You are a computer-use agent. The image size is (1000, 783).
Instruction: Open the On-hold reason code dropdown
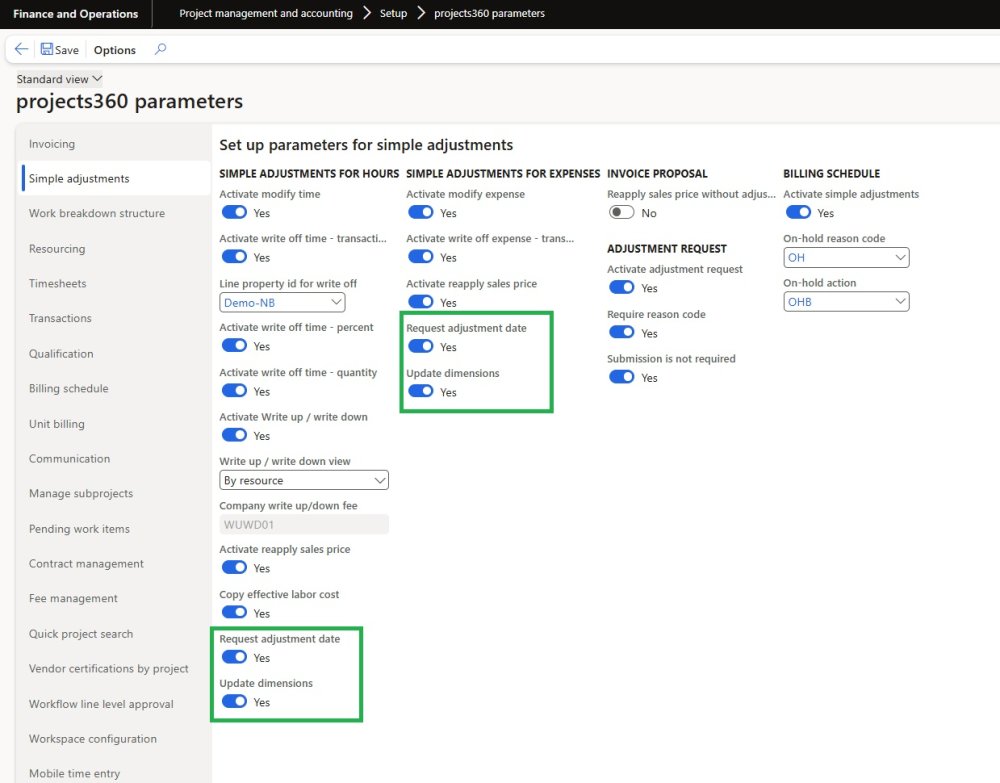point(846,257)
